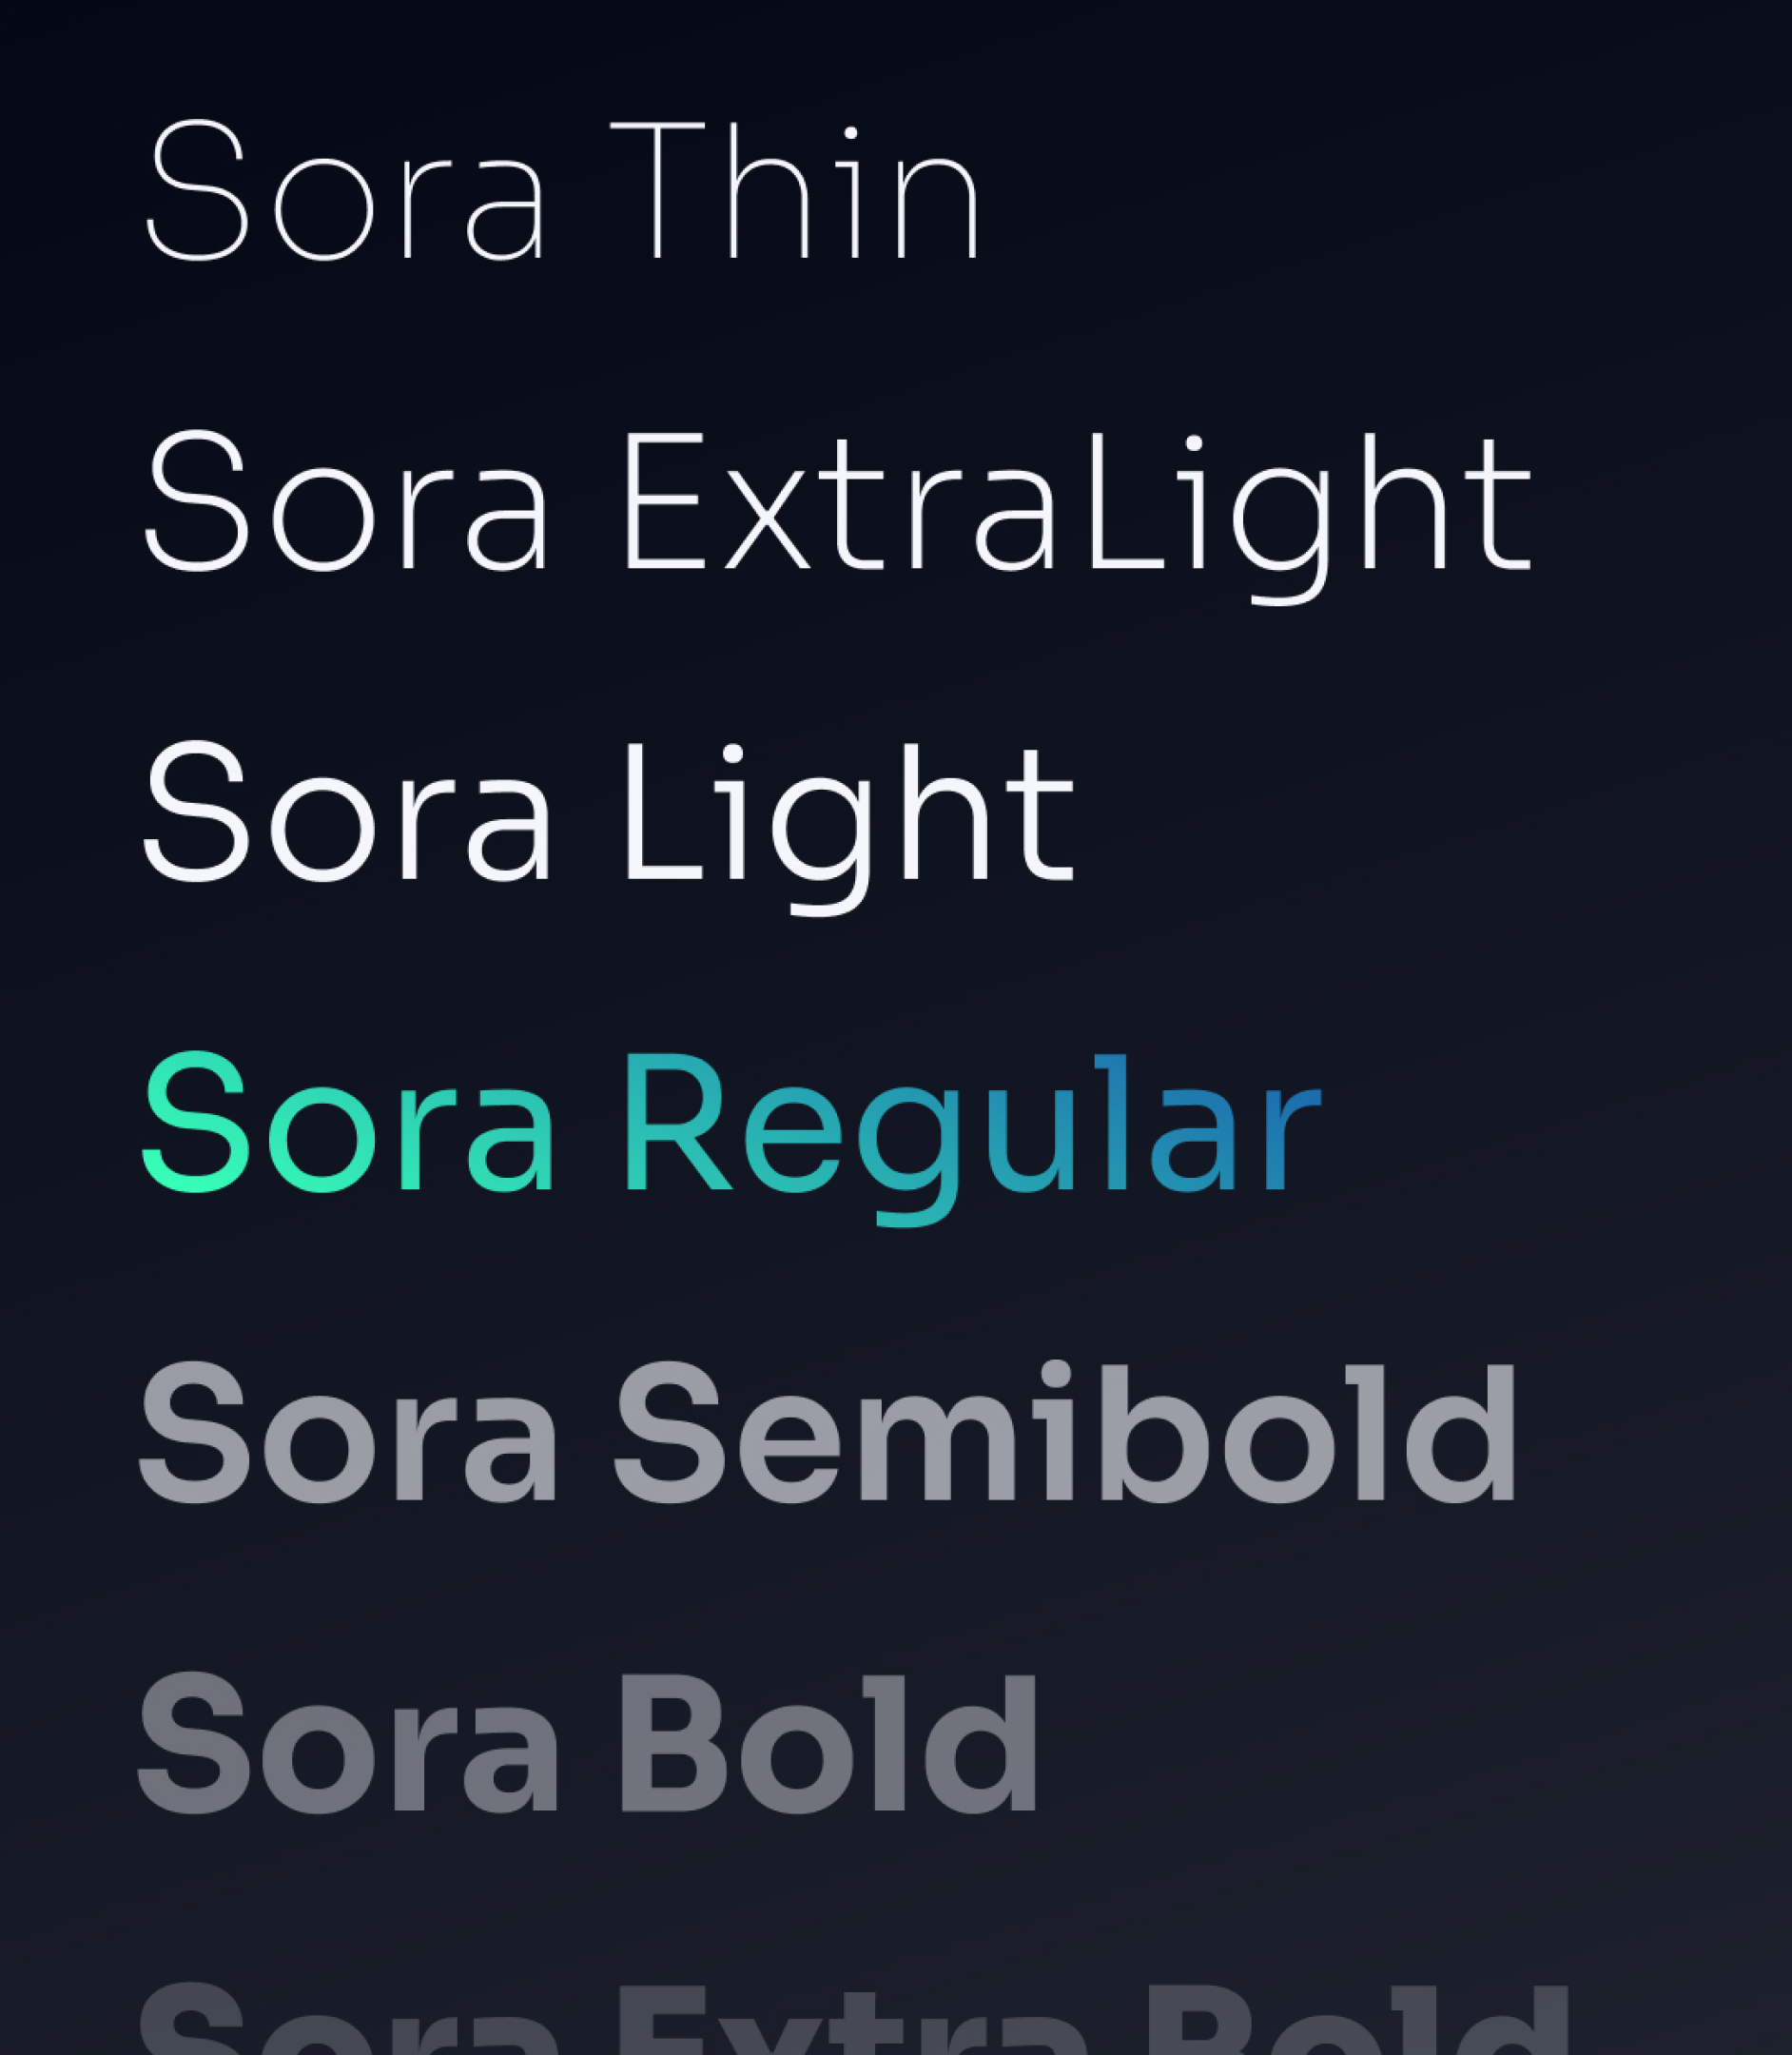1792x2055 pixels.
Task: Choose the Sora Bold option
Action: click(x=588, y=1745)
